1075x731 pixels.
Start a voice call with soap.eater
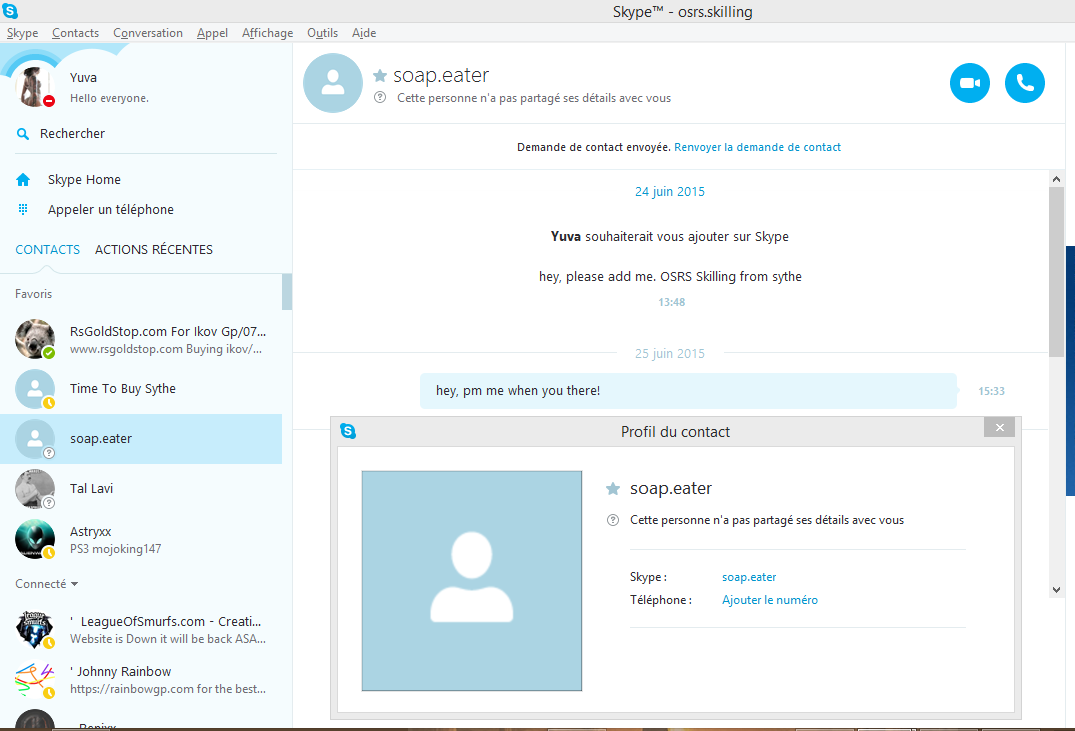click(1024, 83)
